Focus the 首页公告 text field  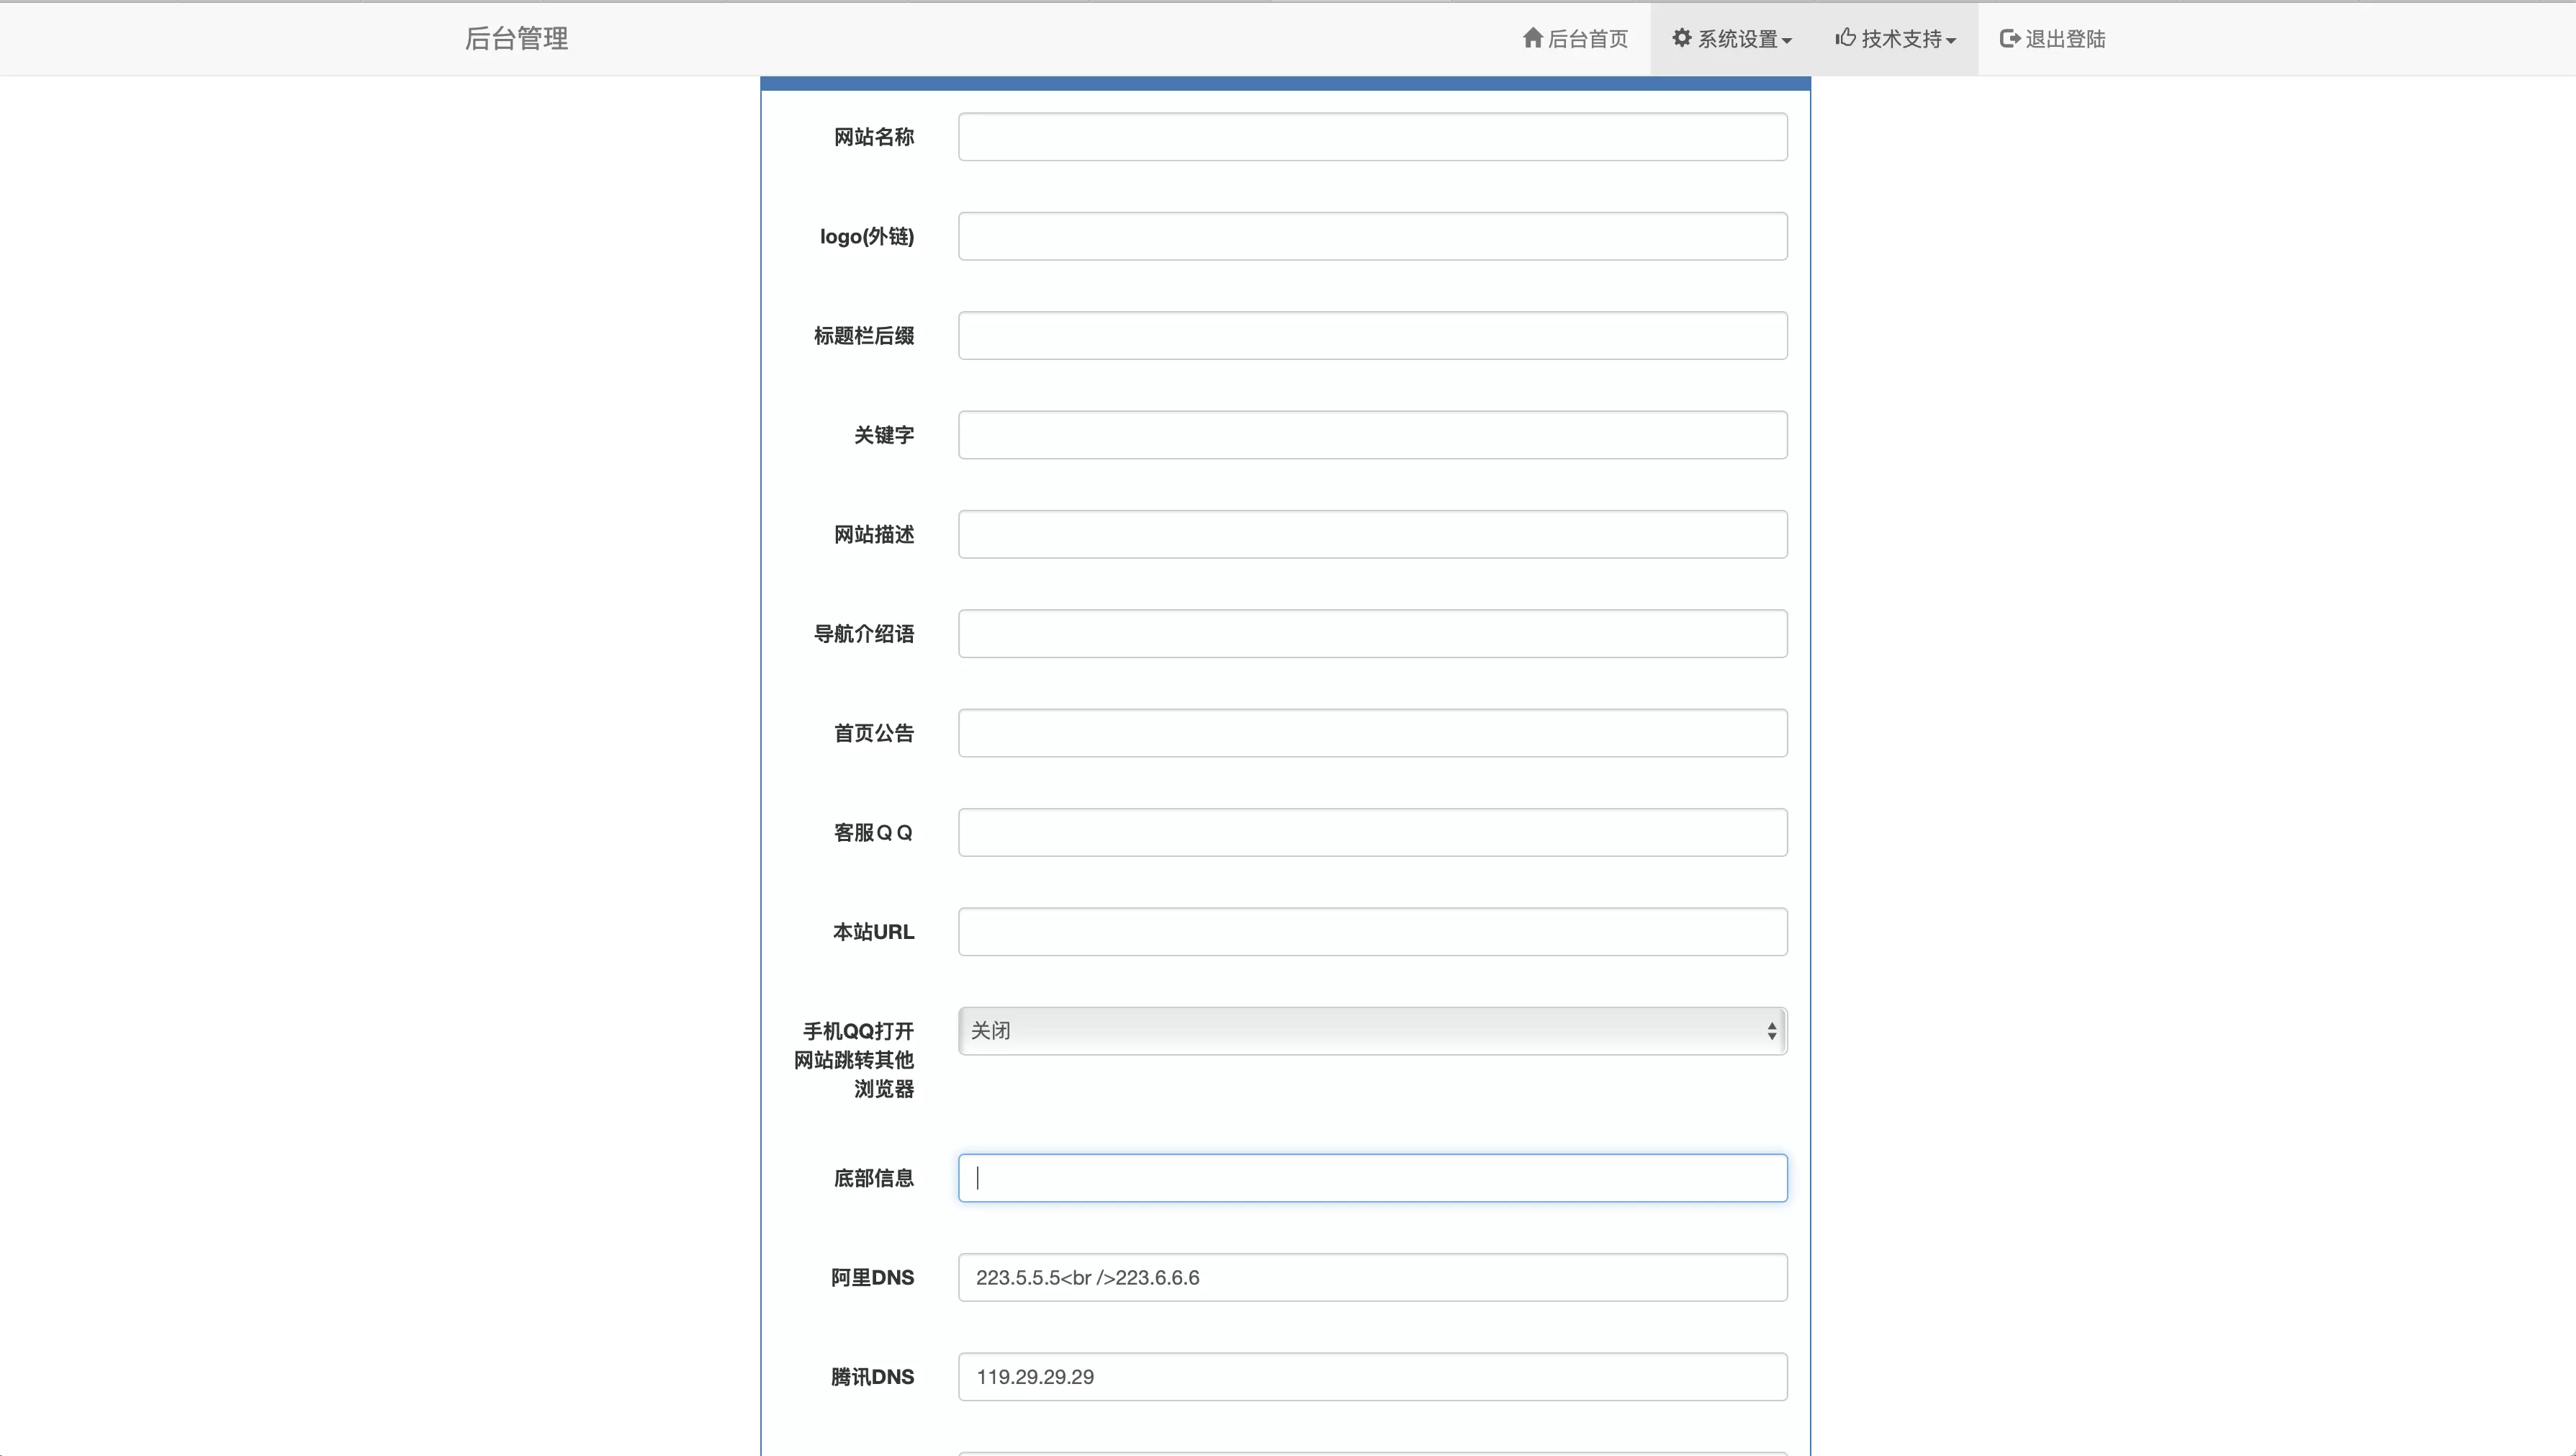[1372, 733]
